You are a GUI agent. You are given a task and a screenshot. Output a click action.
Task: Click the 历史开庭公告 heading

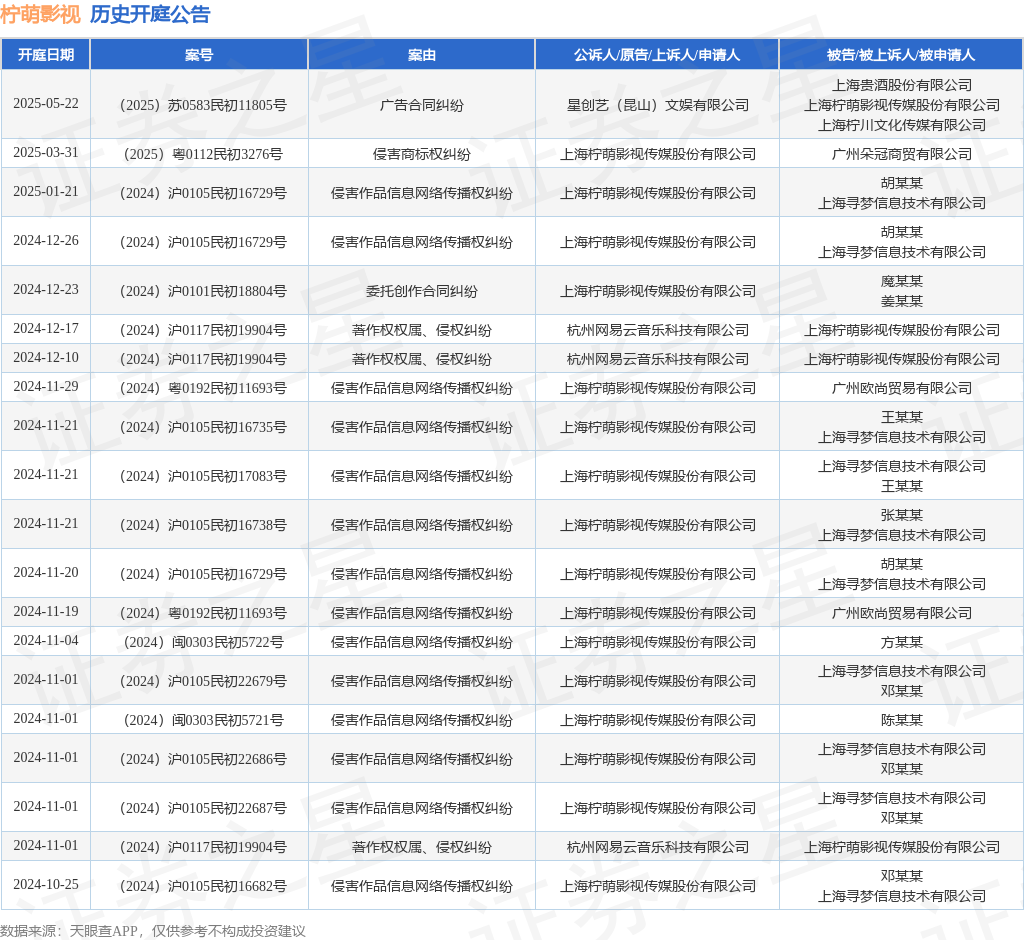150,14
